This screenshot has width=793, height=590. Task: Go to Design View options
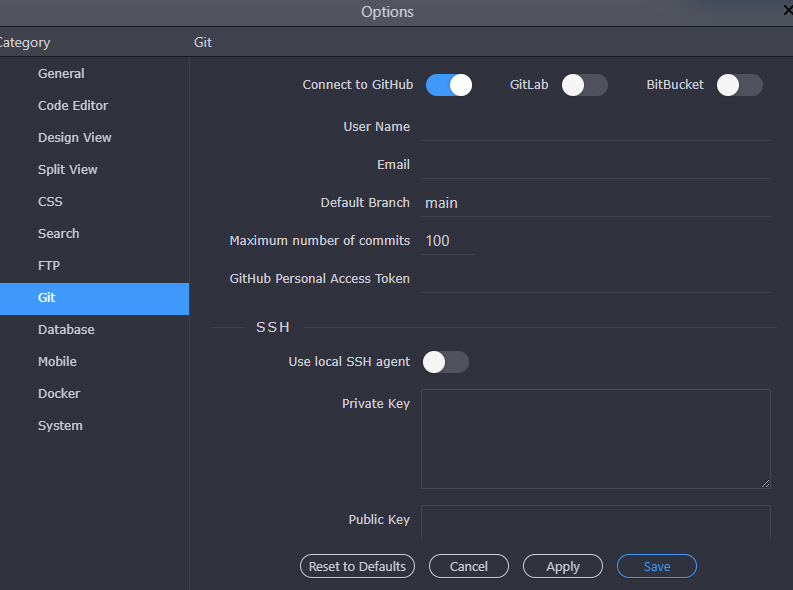(x=75, y=138)
